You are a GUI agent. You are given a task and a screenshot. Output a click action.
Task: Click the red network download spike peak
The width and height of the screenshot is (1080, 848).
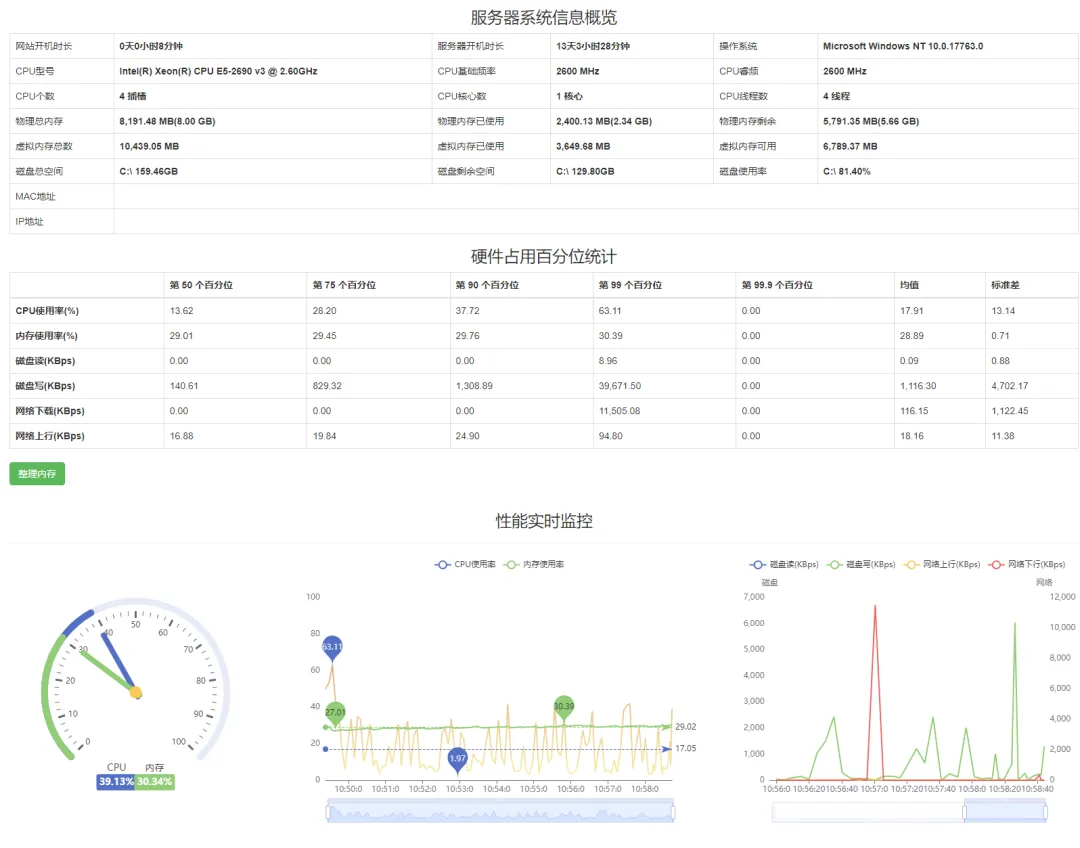tap(875, 606)
